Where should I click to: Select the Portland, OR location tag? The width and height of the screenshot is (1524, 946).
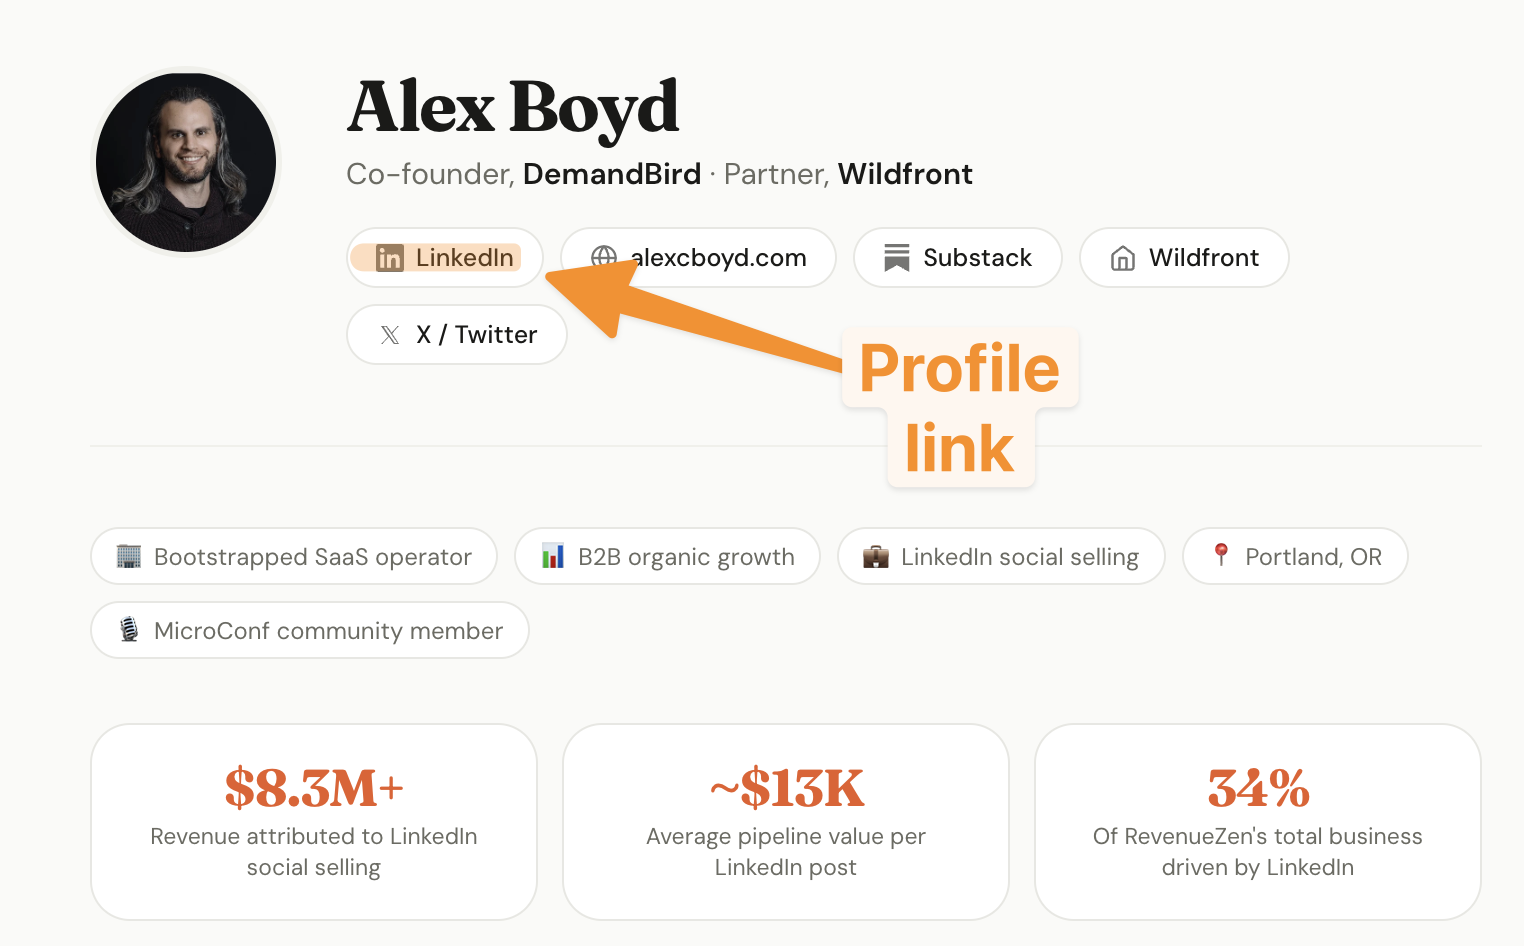coord(1295,556)
